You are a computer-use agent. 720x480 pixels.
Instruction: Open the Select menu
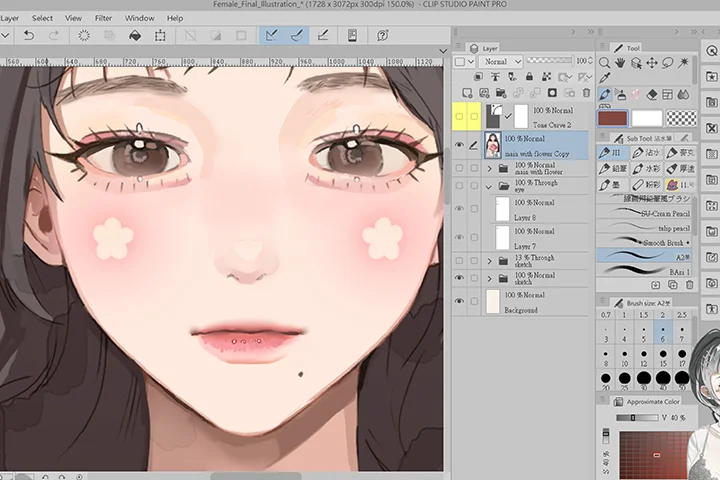(x=42, y=18)
